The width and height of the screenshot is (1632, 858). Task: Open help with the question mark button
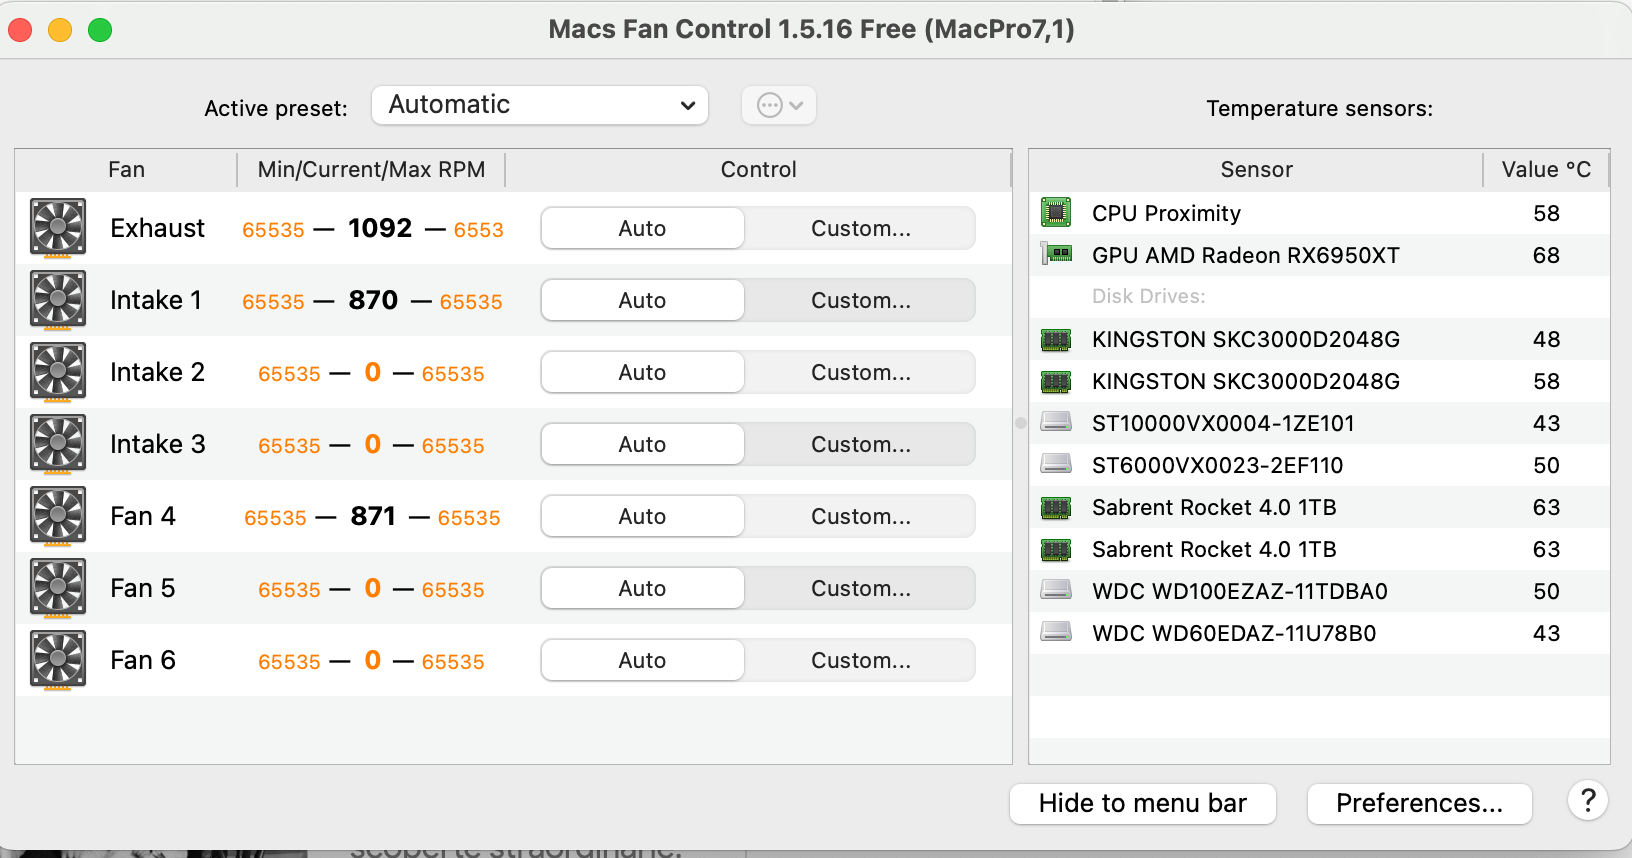tap(1587, 801)
